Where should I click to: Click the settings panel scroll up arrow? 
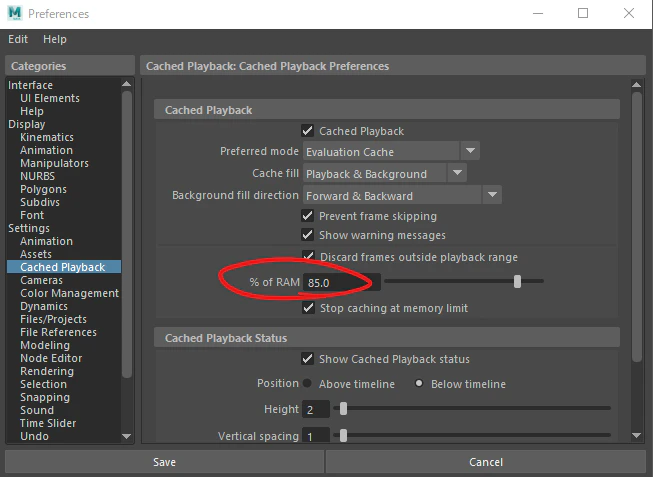636,85
